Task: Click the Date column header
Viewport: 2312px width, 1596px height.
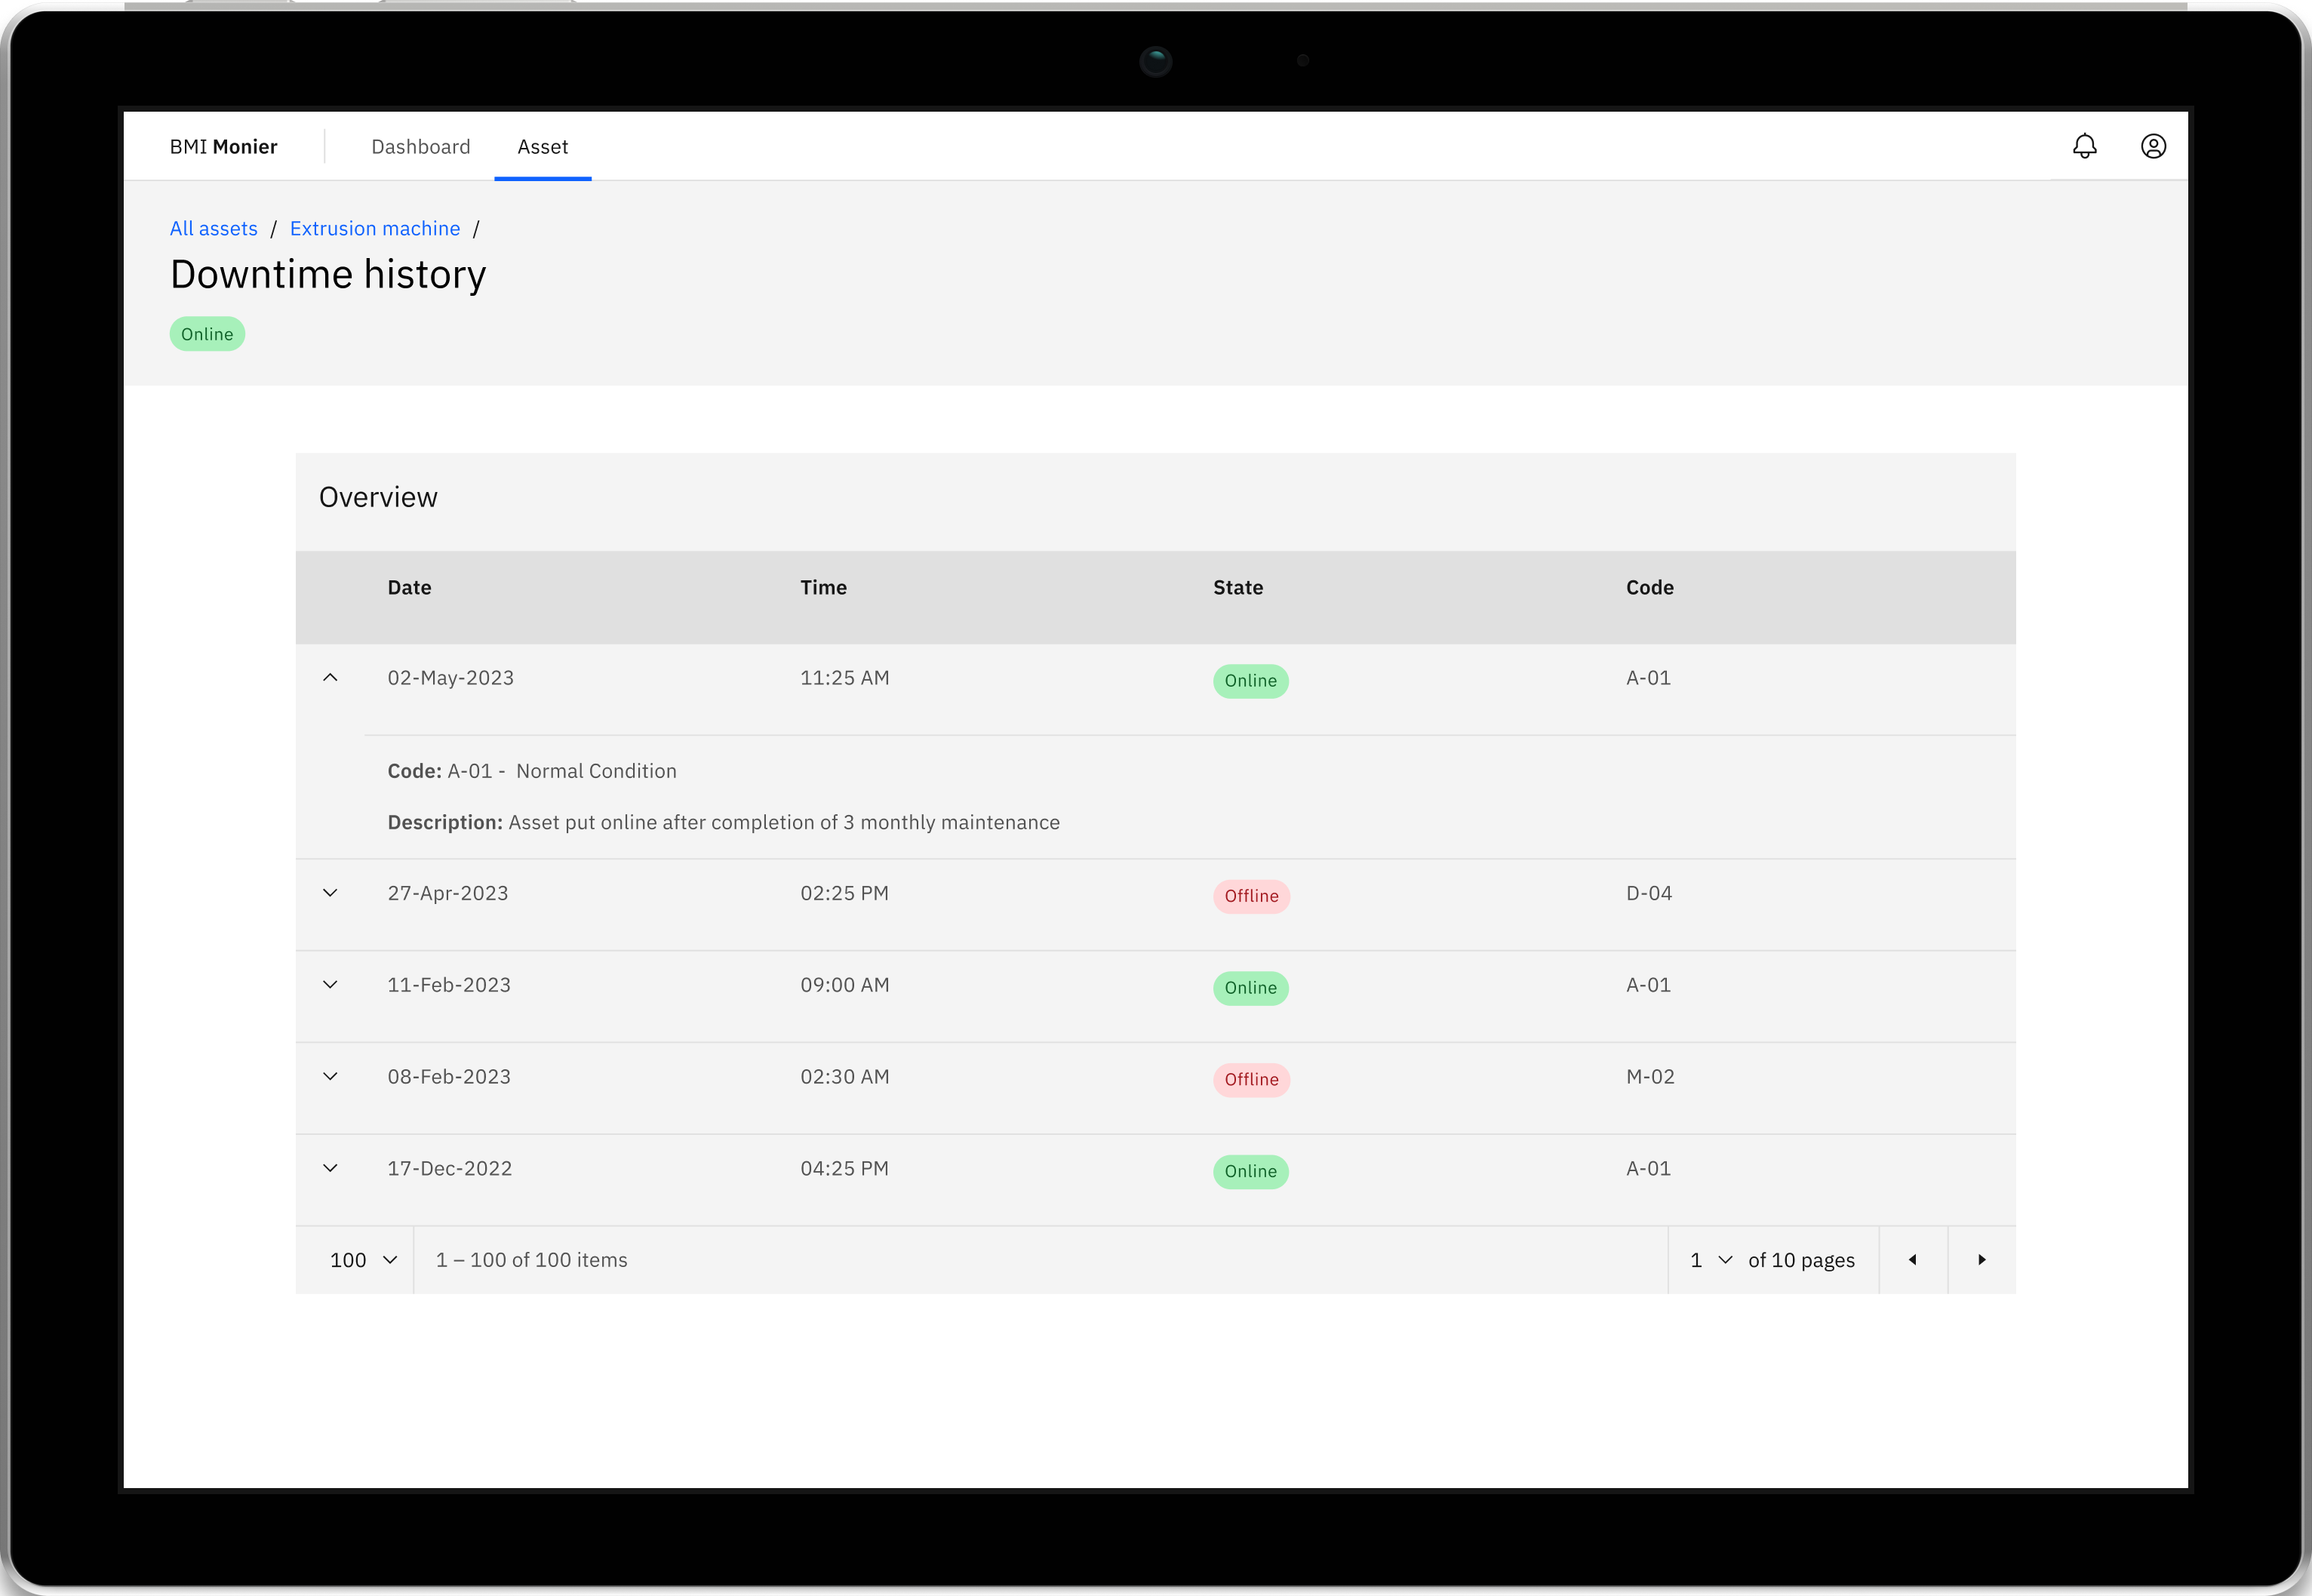Action: tap(409, 588)
